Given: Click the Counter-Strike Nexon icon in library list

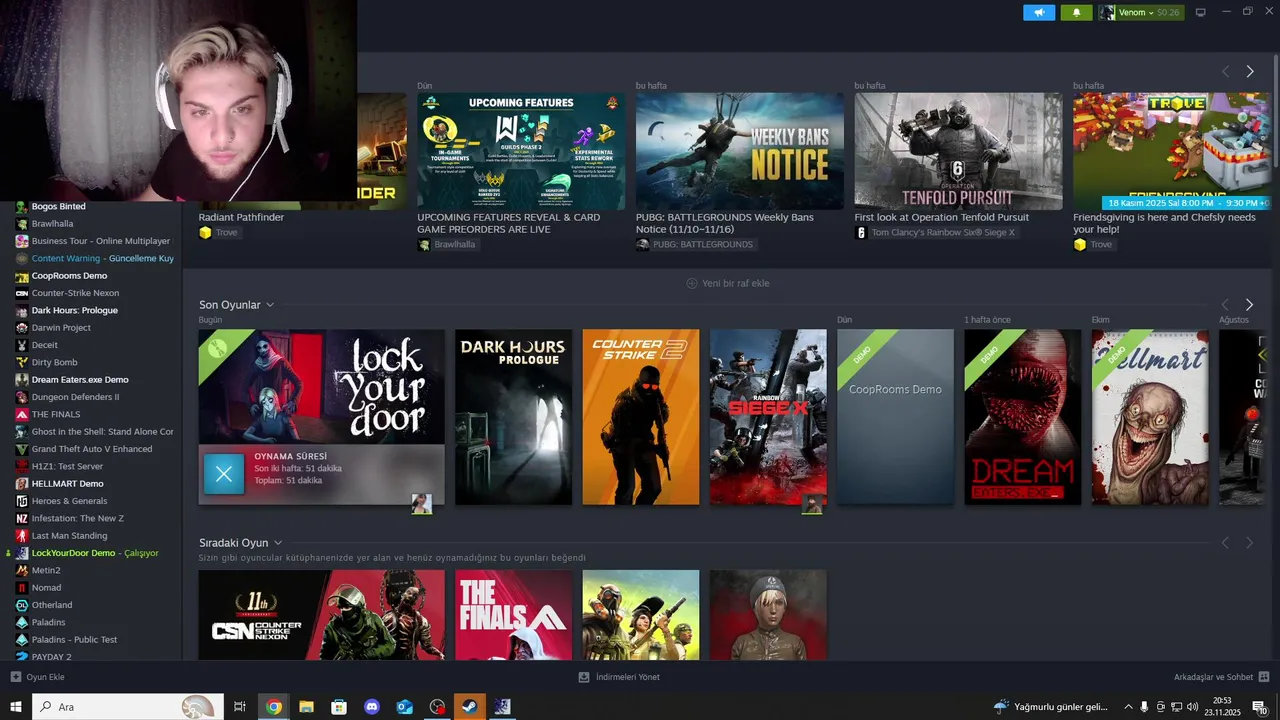Looking at the screenshot, I should (22, 293).
